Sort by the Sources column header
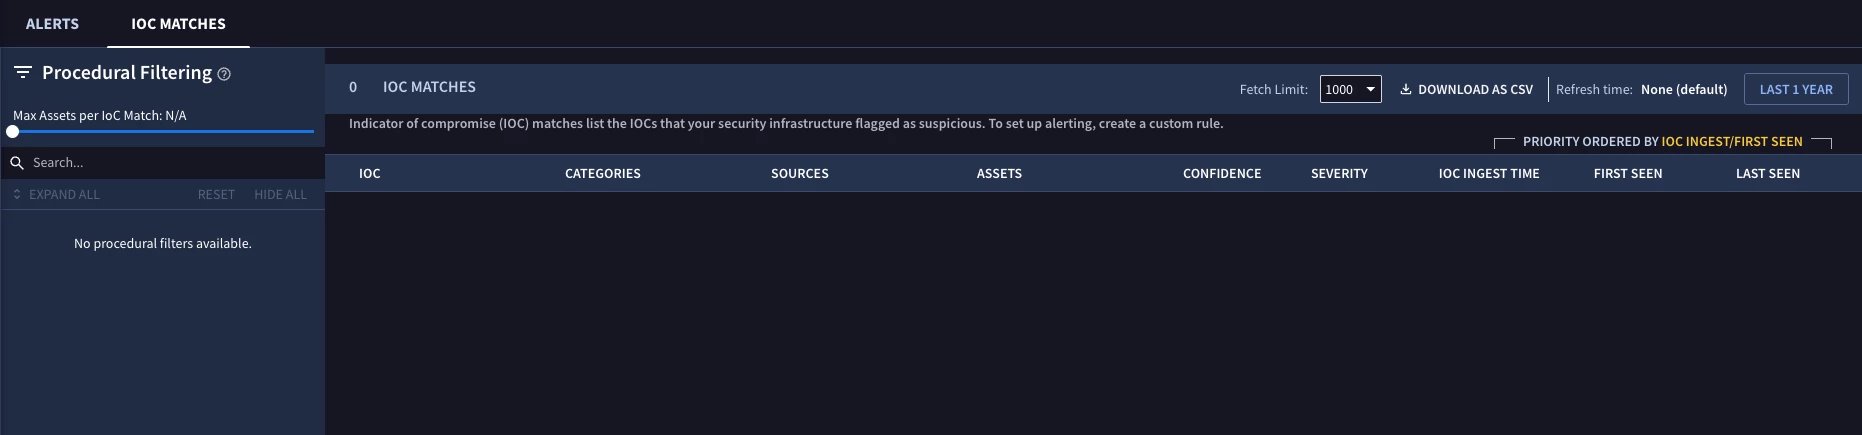The width and height of the screenshot is (1862, 435). coord(800,174)
